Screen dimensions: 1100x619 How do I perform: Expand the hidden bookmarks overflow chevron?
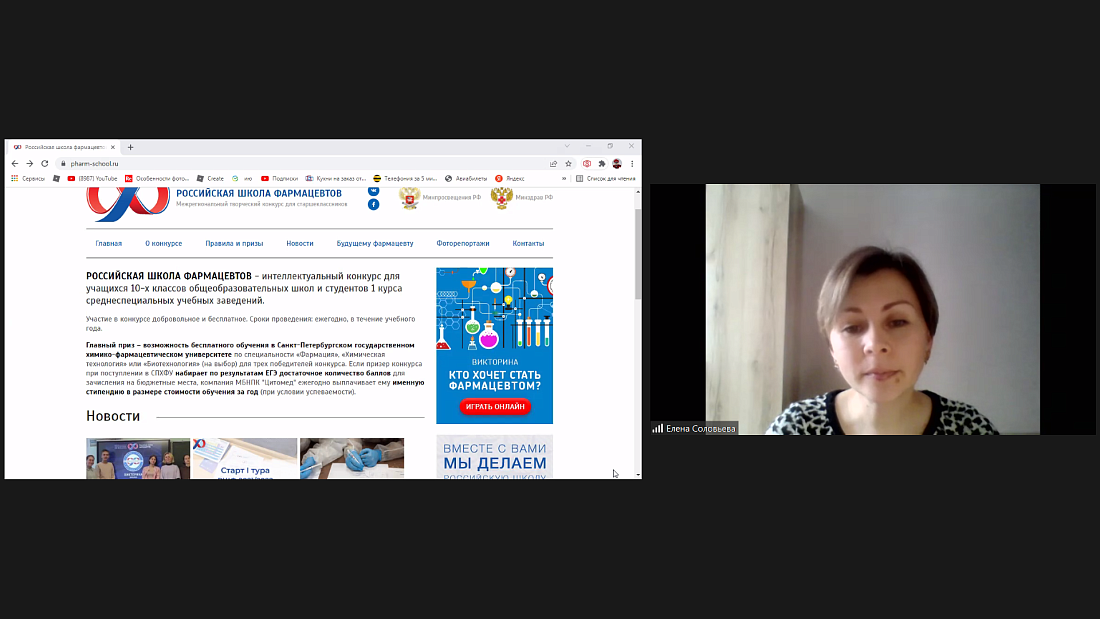(x=564, y=178)
